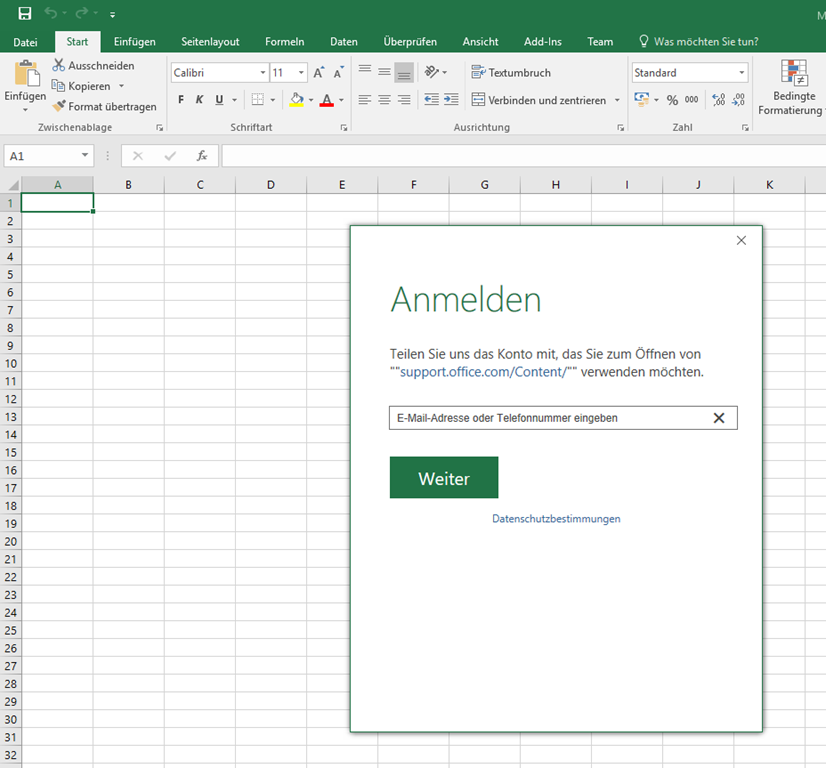
Task: Increase font size with the large A icon
Action: [x=318, y=73]
